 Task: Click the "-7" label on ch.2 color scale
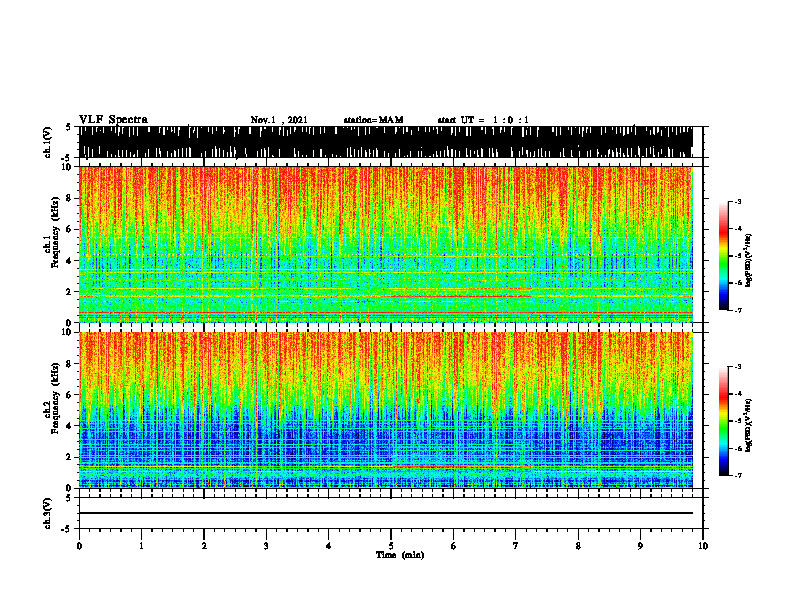point(738,475)
